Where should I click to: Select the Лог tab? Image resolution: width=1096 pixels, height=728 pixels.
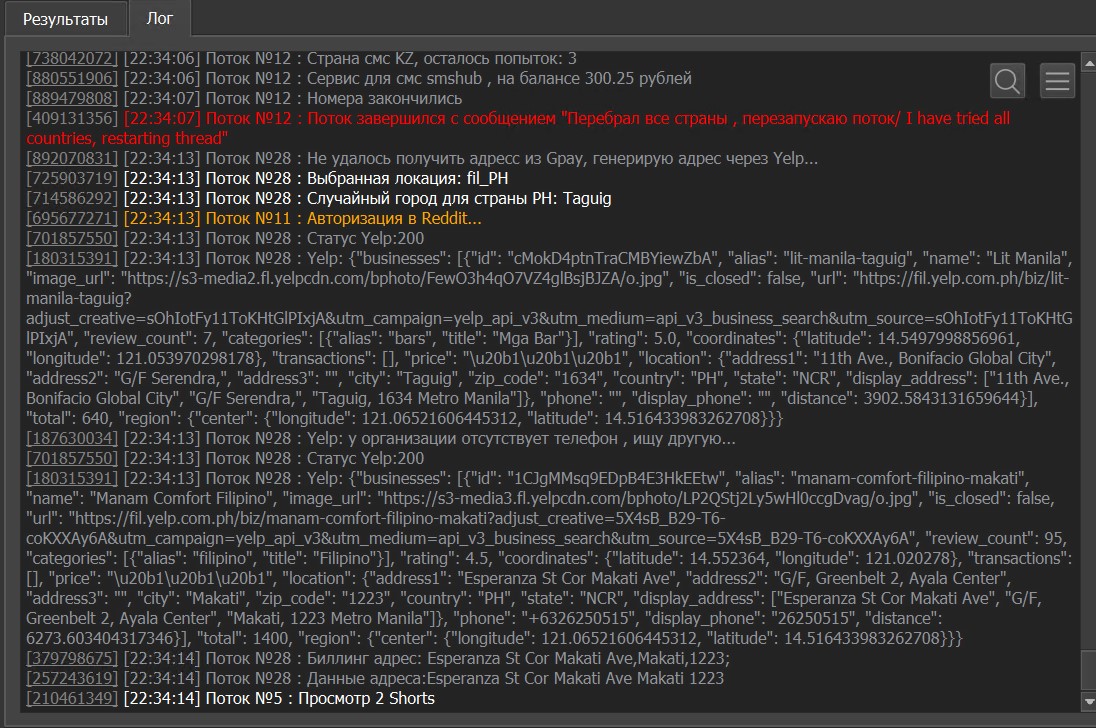tap(159, 18)
